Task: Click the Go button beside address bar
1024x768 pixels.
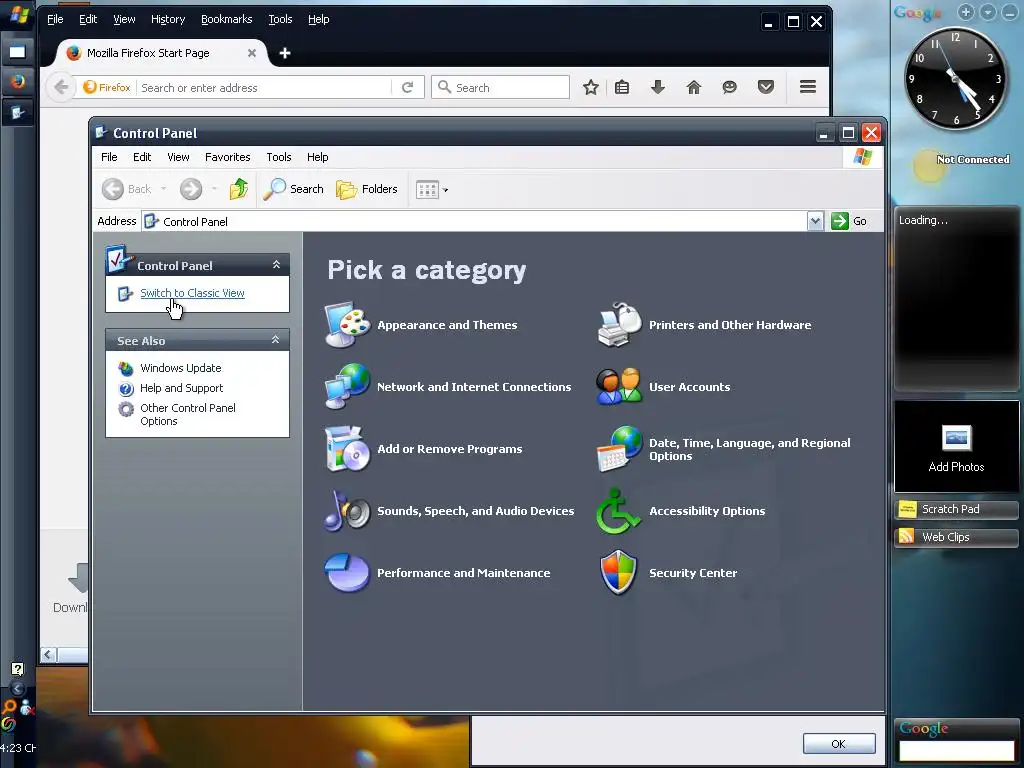Action: [x=849, y=221]
